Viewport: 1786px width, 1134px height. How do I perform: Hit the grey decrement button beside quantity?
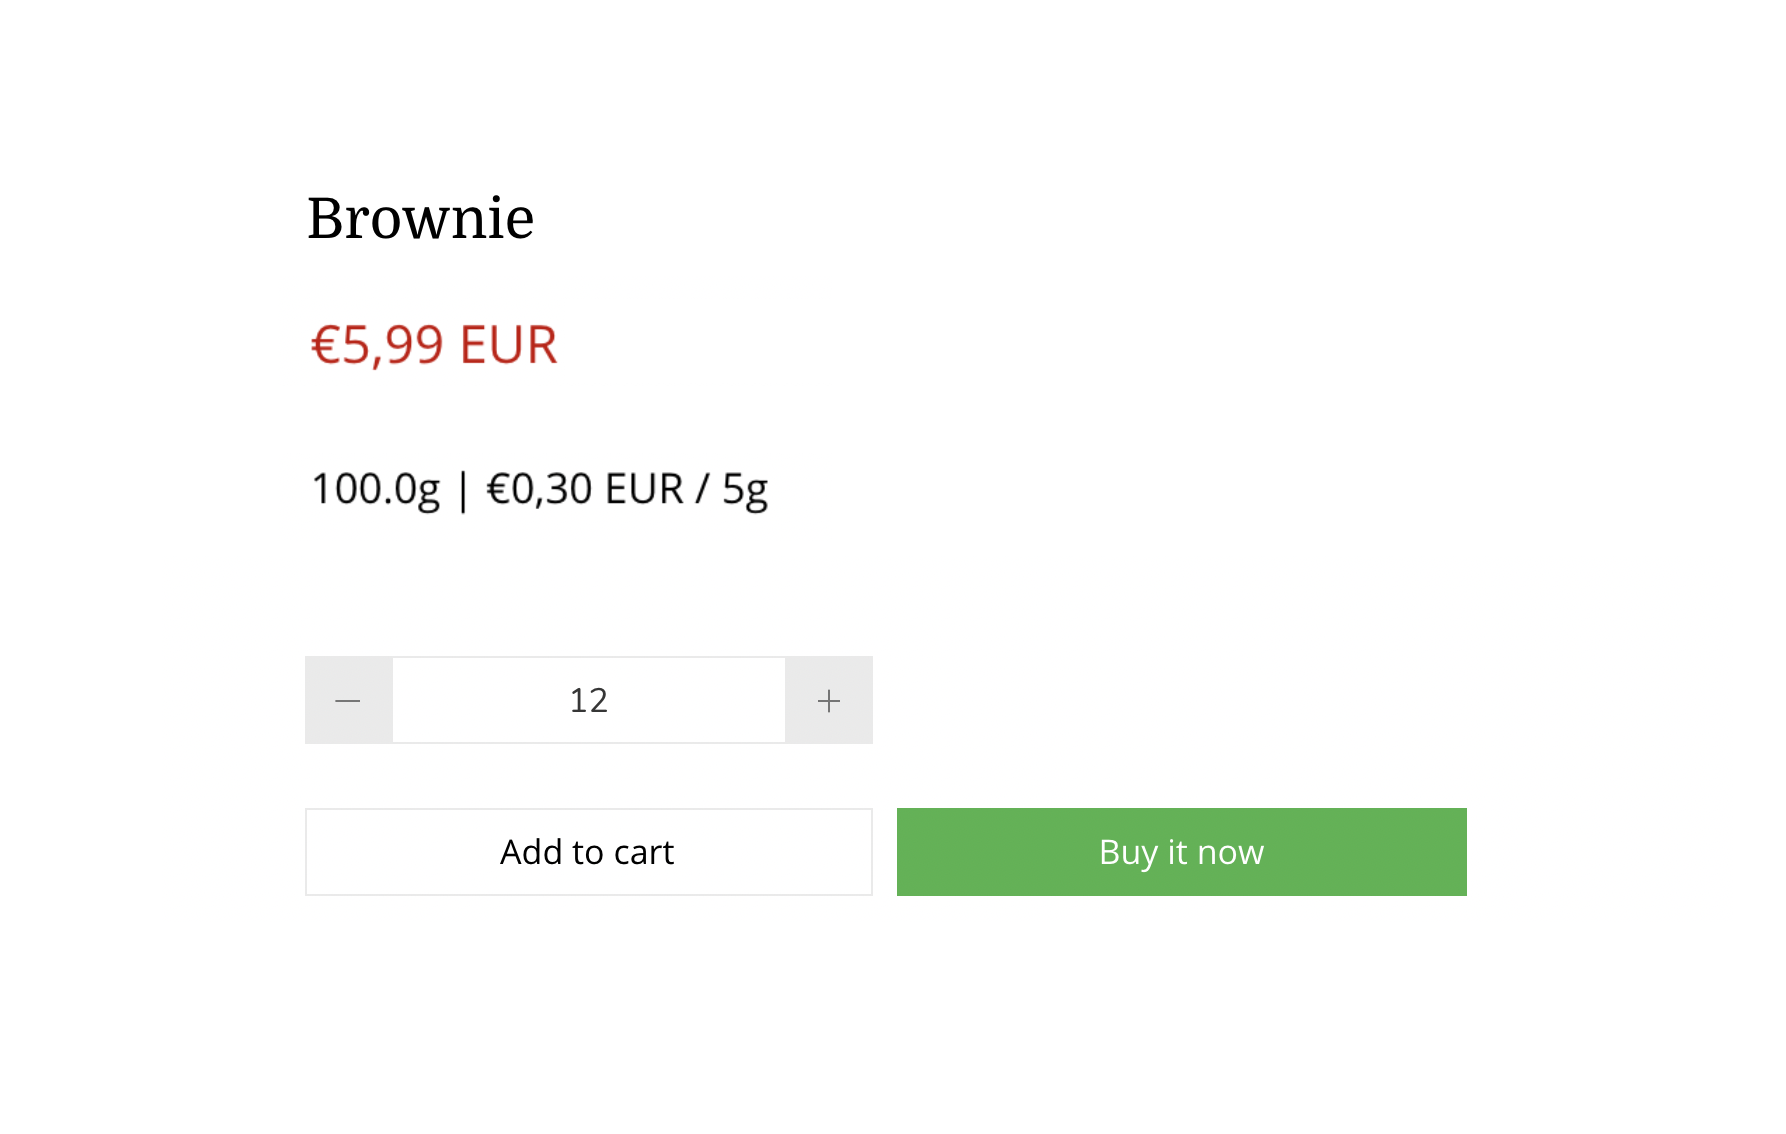(348, 701)
